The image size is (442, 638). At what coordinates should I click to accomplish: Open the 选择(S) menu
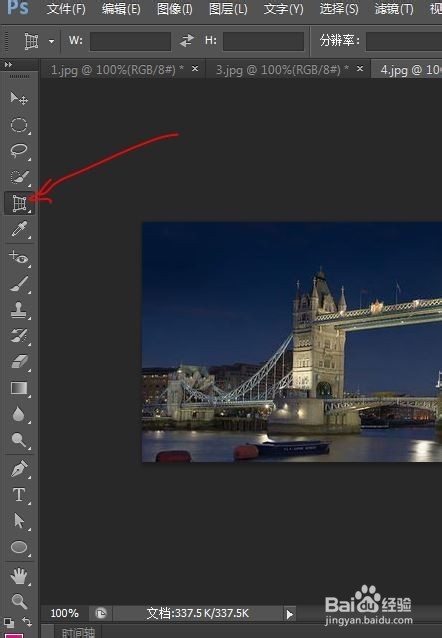point(339,9)
